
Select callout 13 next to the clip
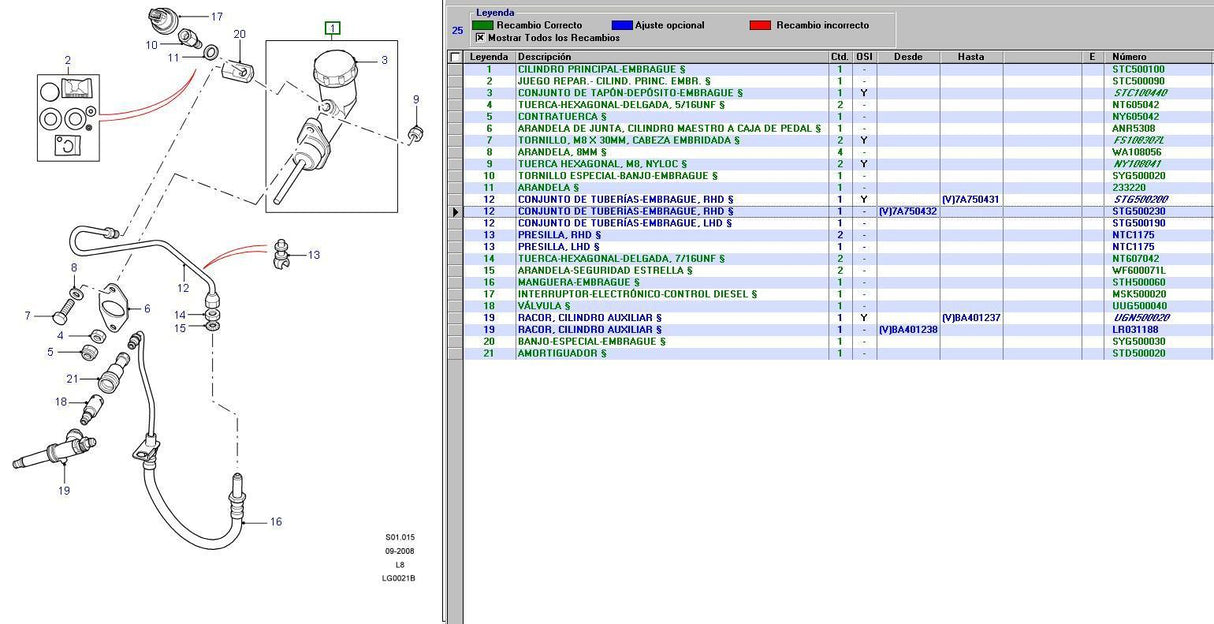point(313,255)
